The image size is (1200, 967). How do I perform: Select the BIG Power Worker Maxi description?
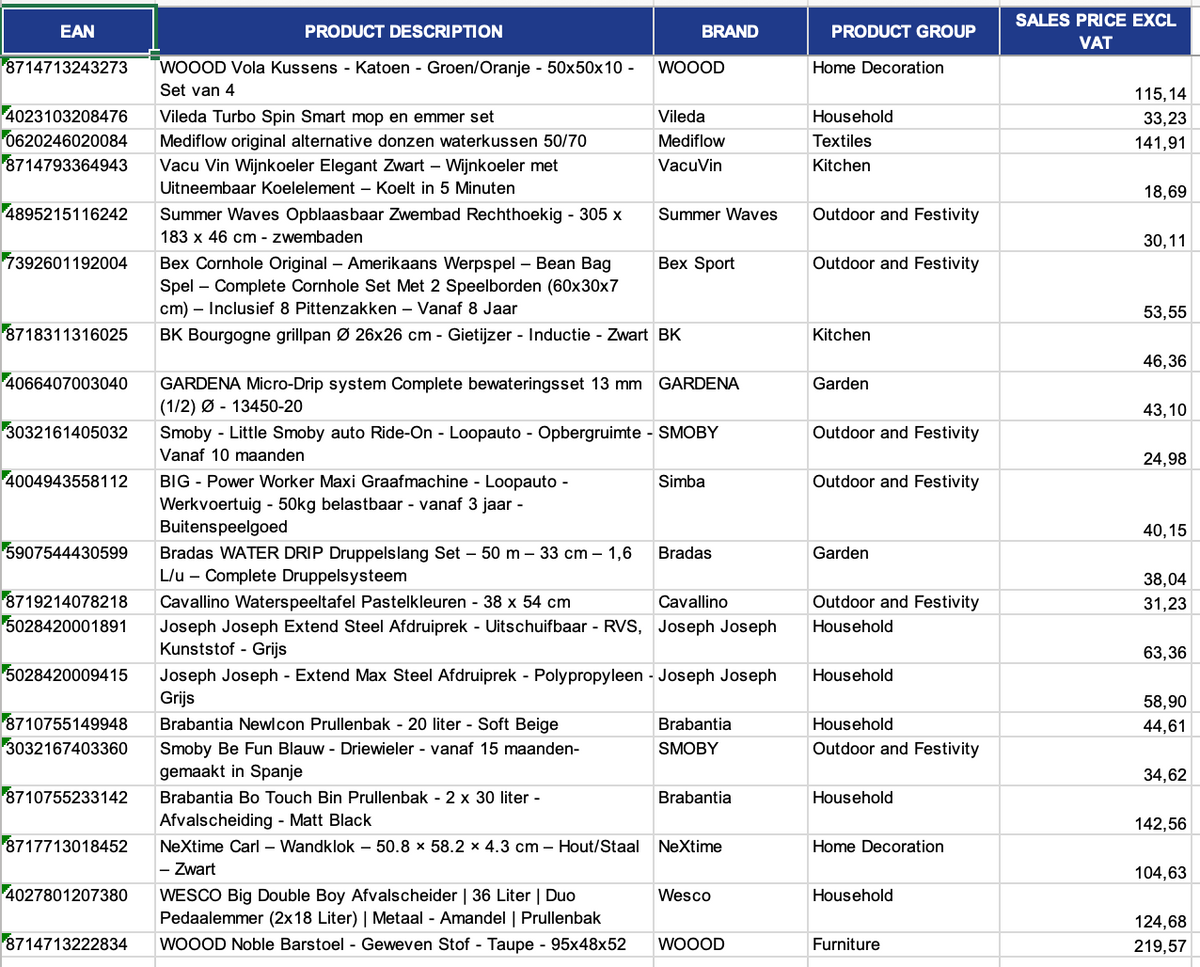[x=404, y=505]
